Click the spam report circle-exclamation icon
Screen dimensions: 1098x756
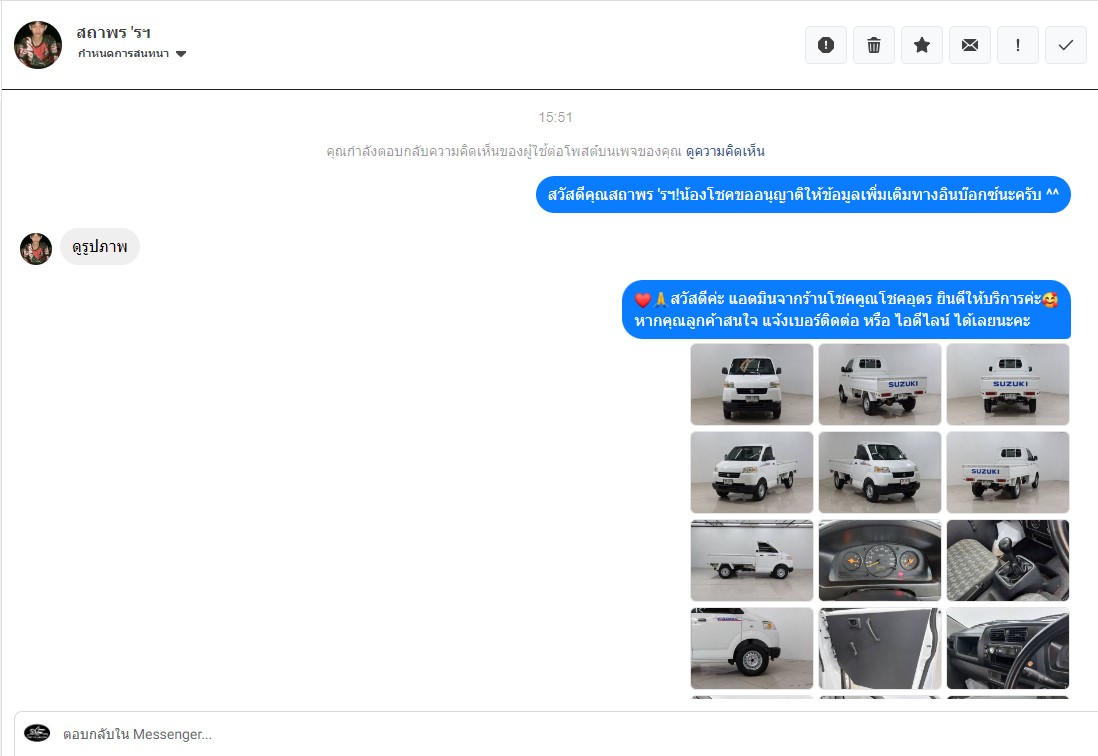pos(826,45)
